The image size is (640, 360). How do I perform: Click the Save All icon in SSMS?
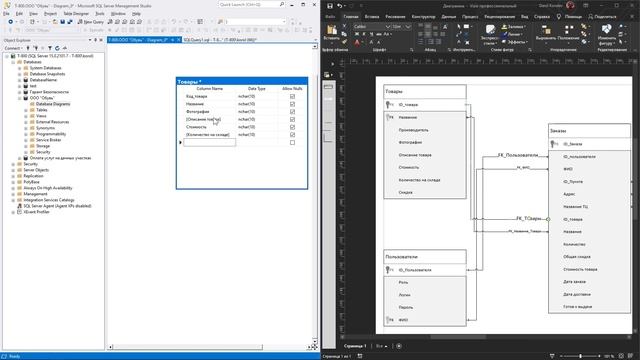click(70, 22)
